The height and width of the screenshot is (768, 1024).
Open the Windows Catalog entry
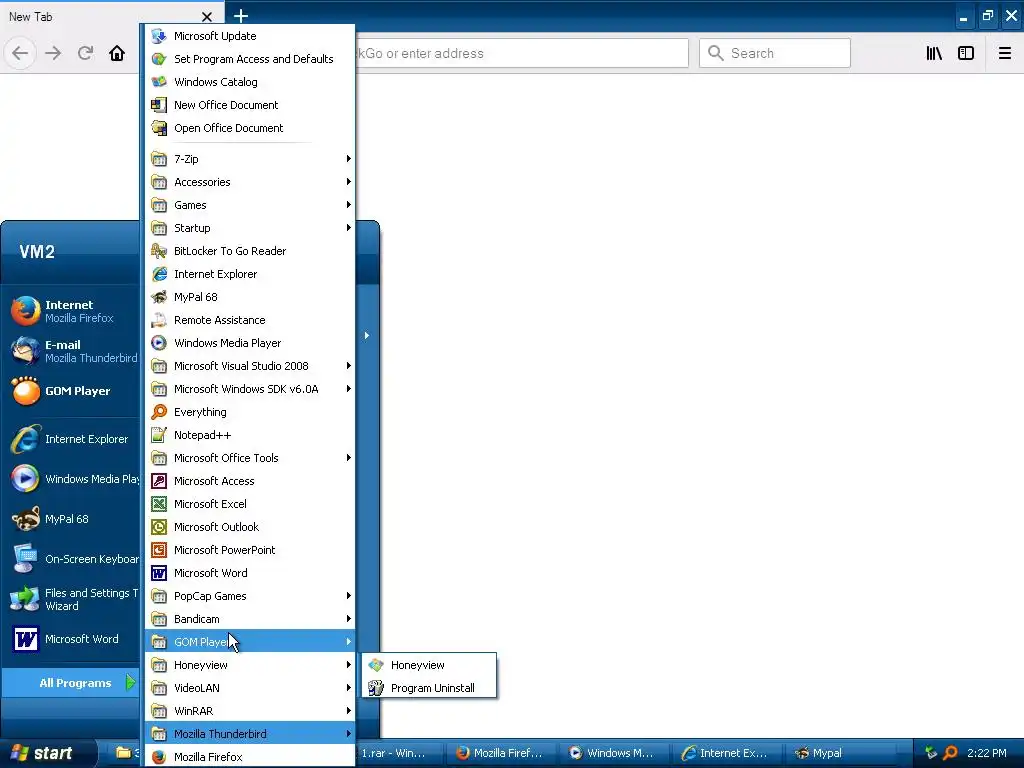pos(249,82)
